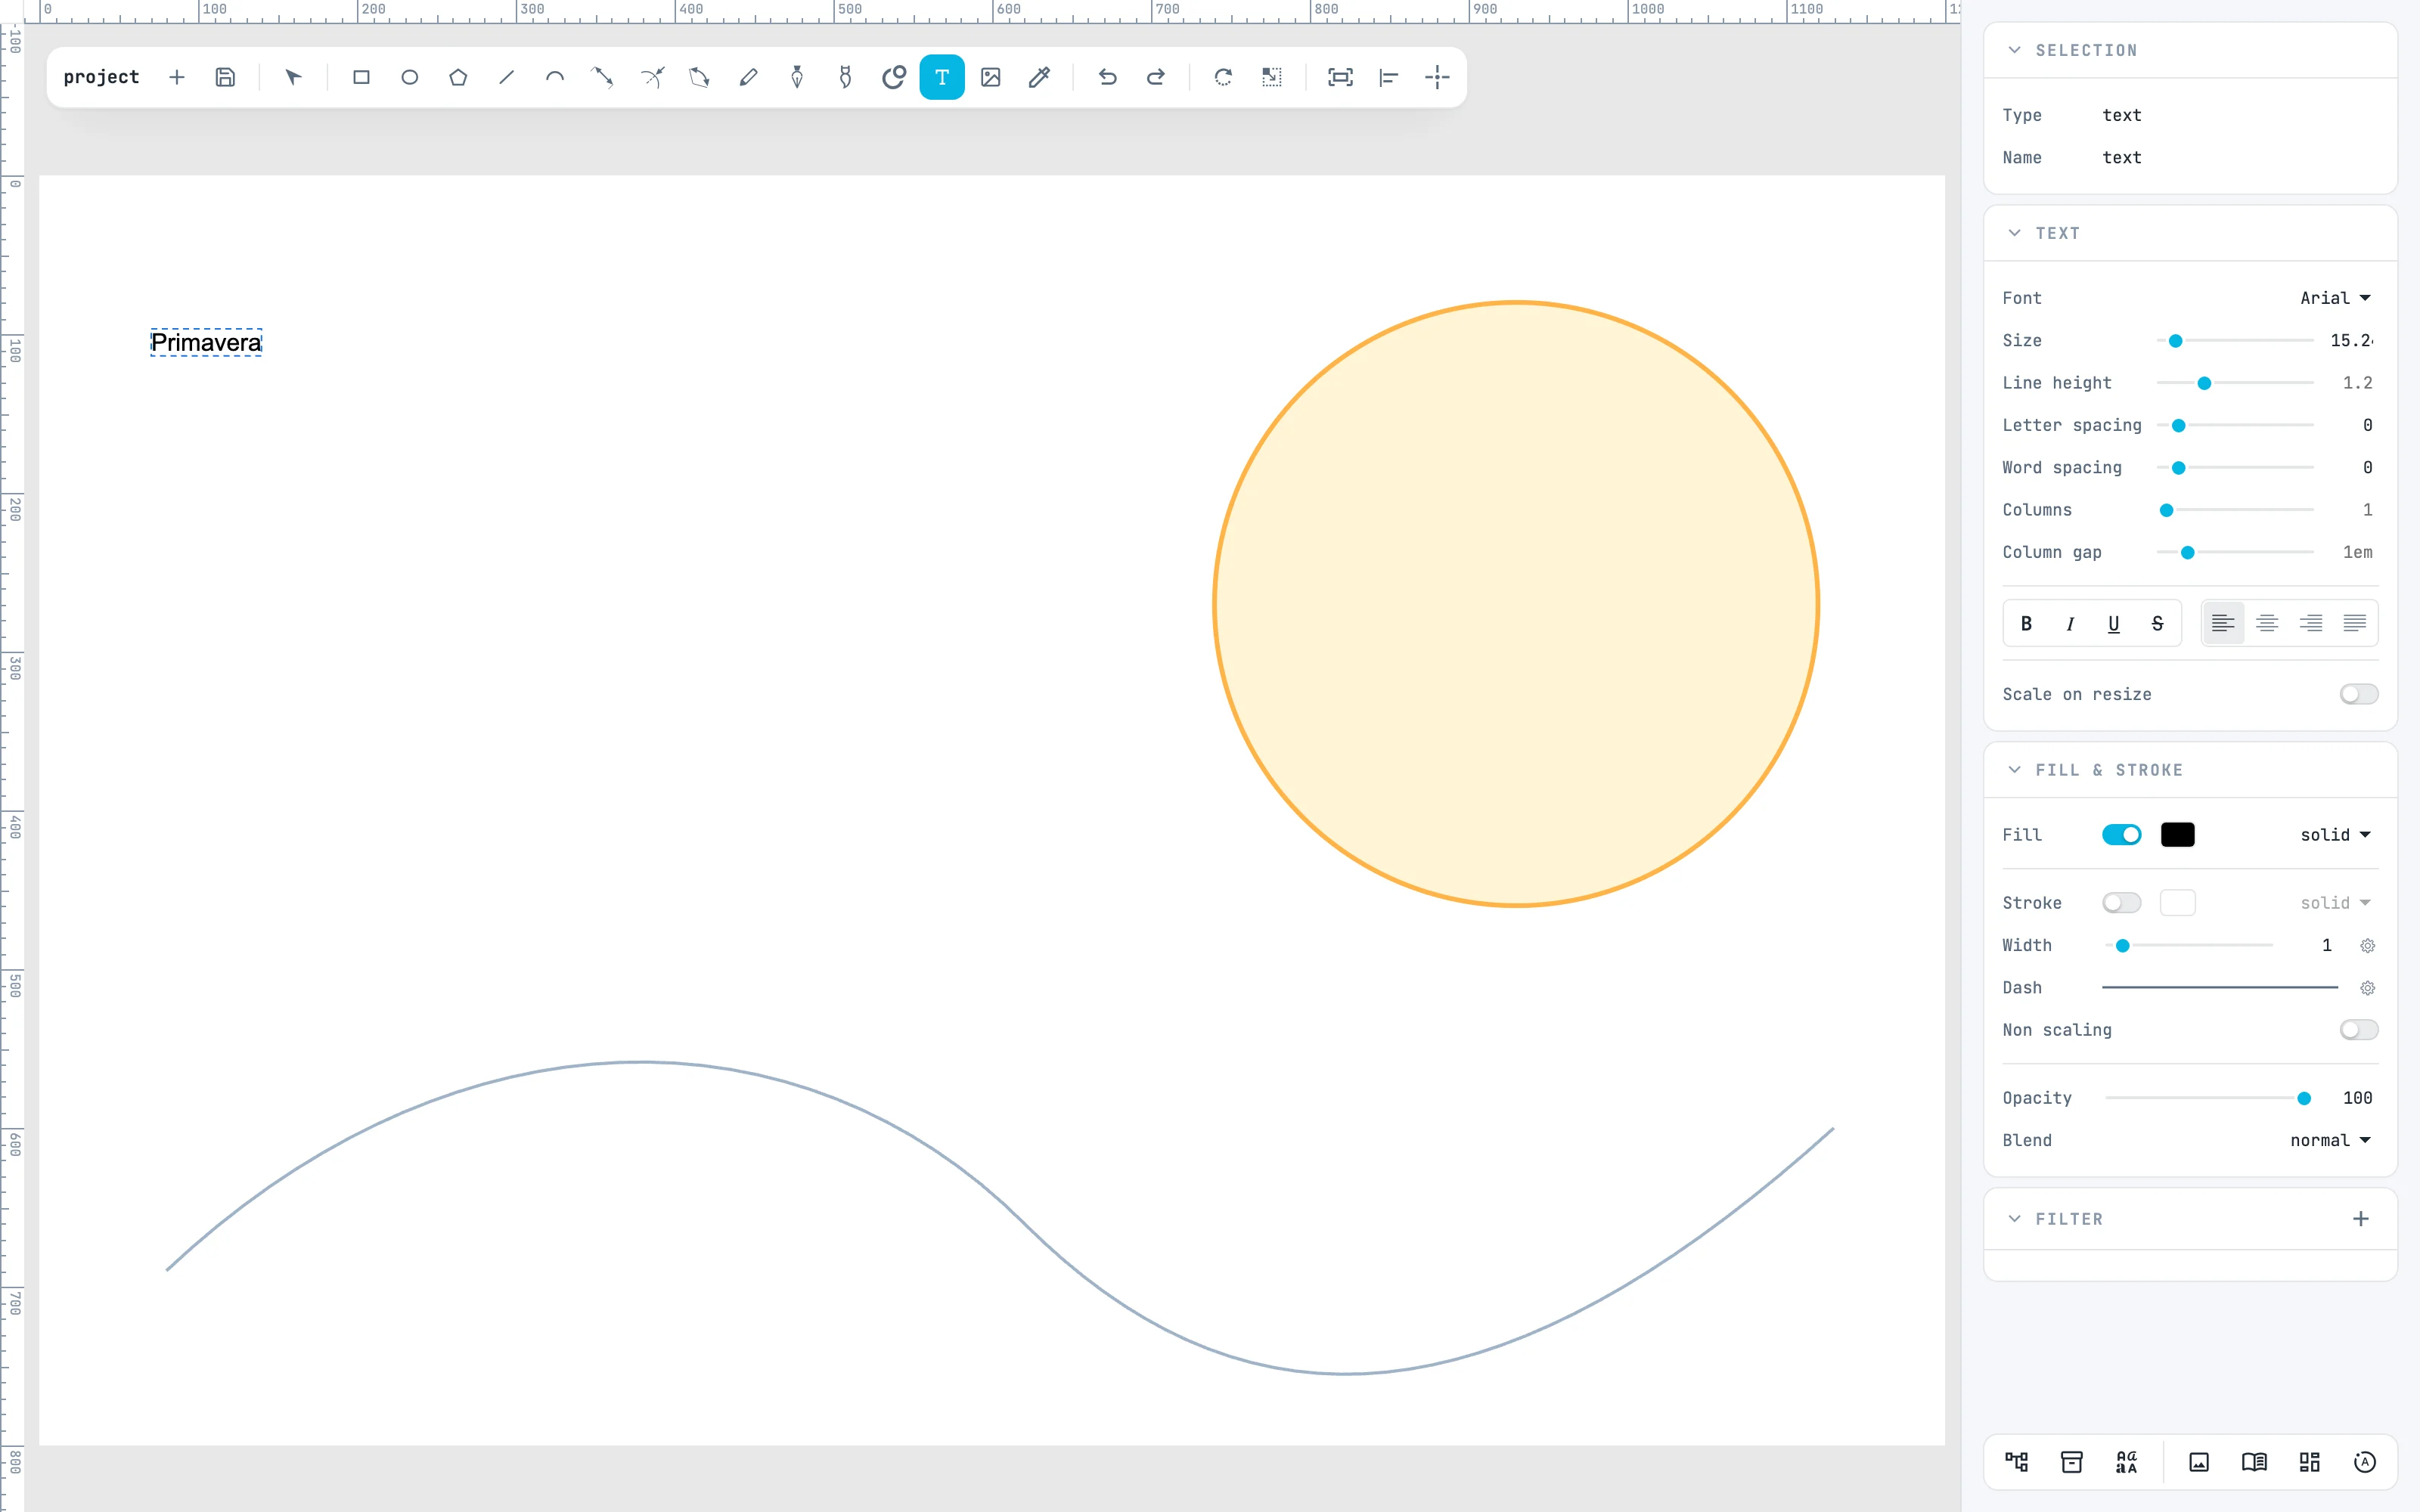The image size is (2420, 1512).
Task: Center align the text
Action: 2267,623
